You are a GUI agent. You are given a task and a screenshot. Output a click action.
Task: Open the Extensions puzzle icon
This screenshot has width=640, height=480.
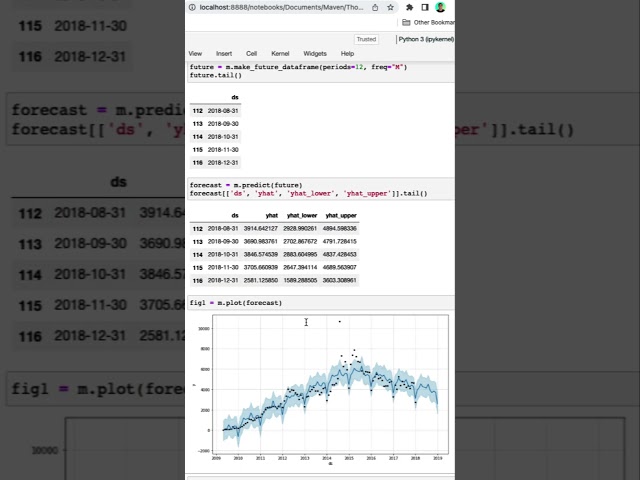click(409, 7)
